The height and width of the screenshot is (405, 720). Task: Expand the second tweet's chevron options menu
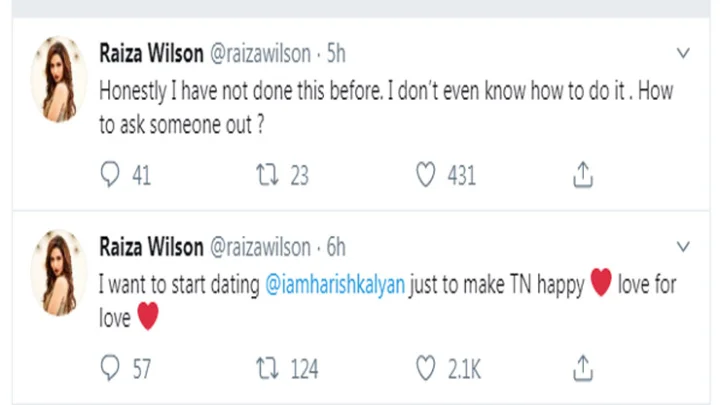[x=683, y=246]
